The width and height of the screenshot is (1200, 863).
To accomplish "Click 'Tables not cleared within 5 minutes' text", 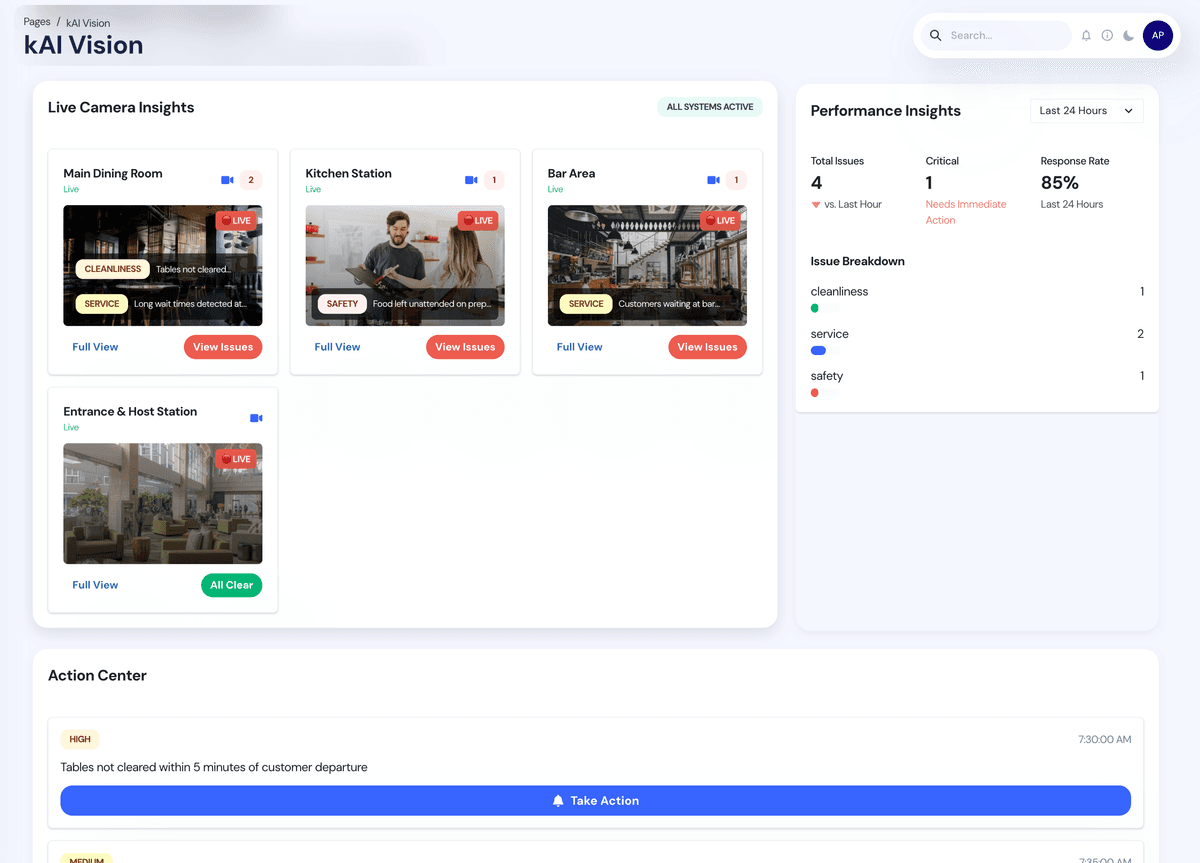I will (x=214, y=768).
